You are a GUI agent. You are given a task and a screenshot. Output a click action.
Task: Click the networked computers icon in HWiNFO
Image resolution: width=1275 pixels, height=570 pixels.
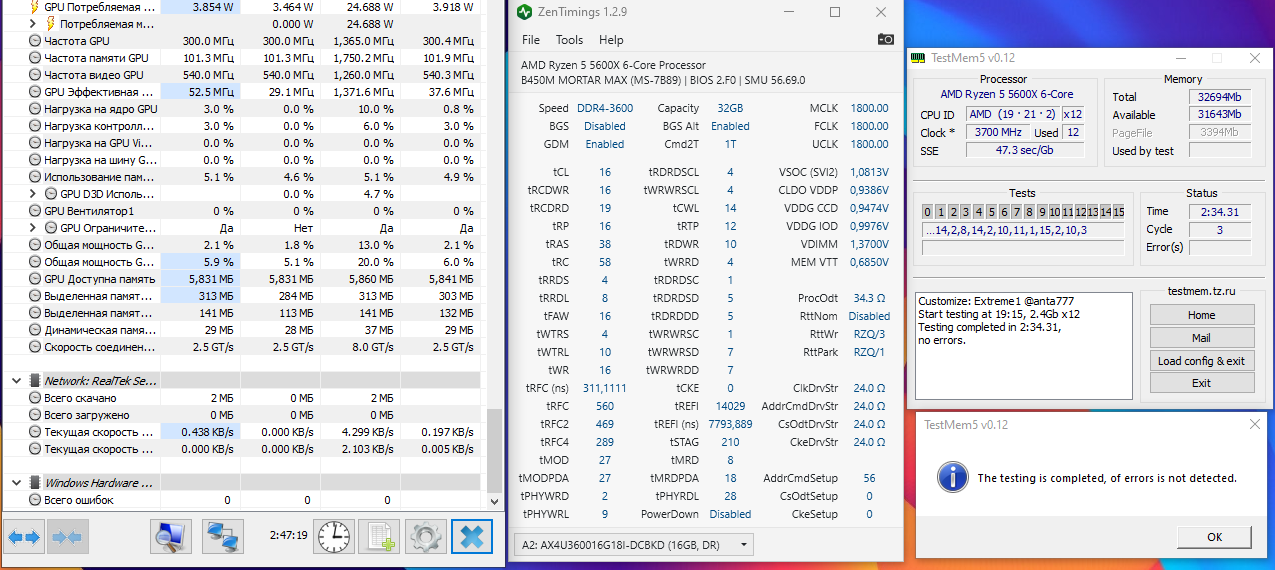click(x=223, y=537)
